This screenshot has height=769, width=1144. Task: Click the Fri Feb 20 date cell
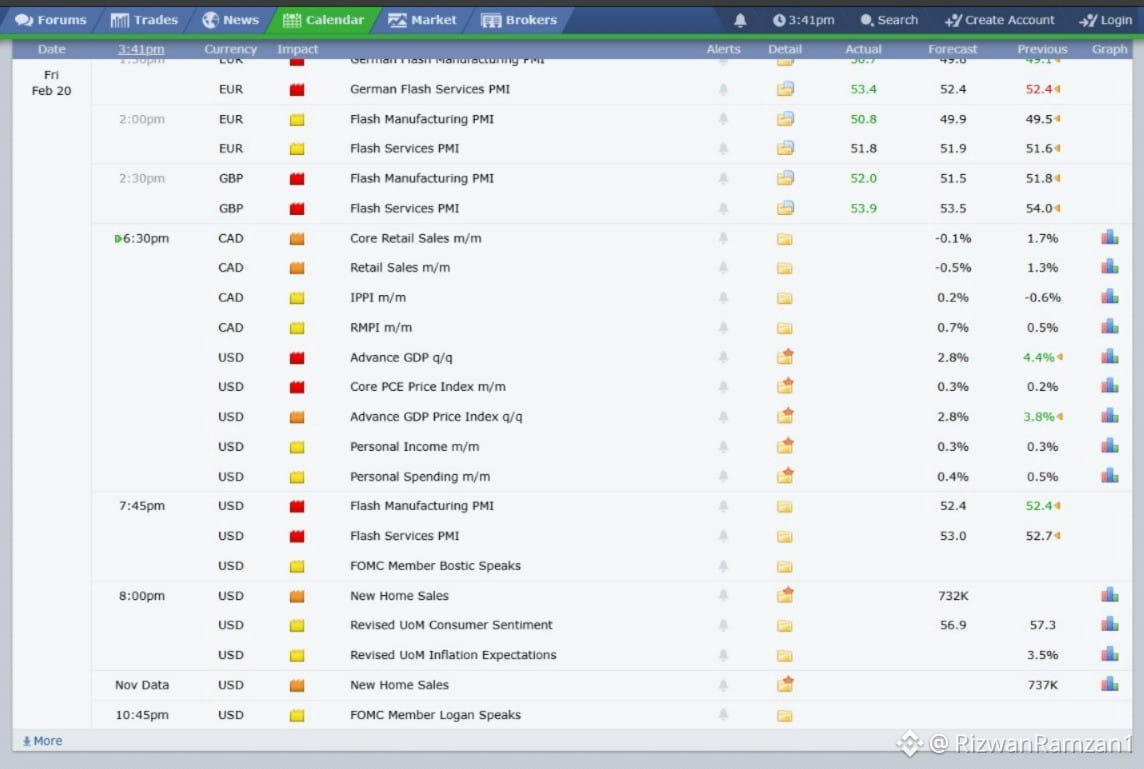[51, 82]
